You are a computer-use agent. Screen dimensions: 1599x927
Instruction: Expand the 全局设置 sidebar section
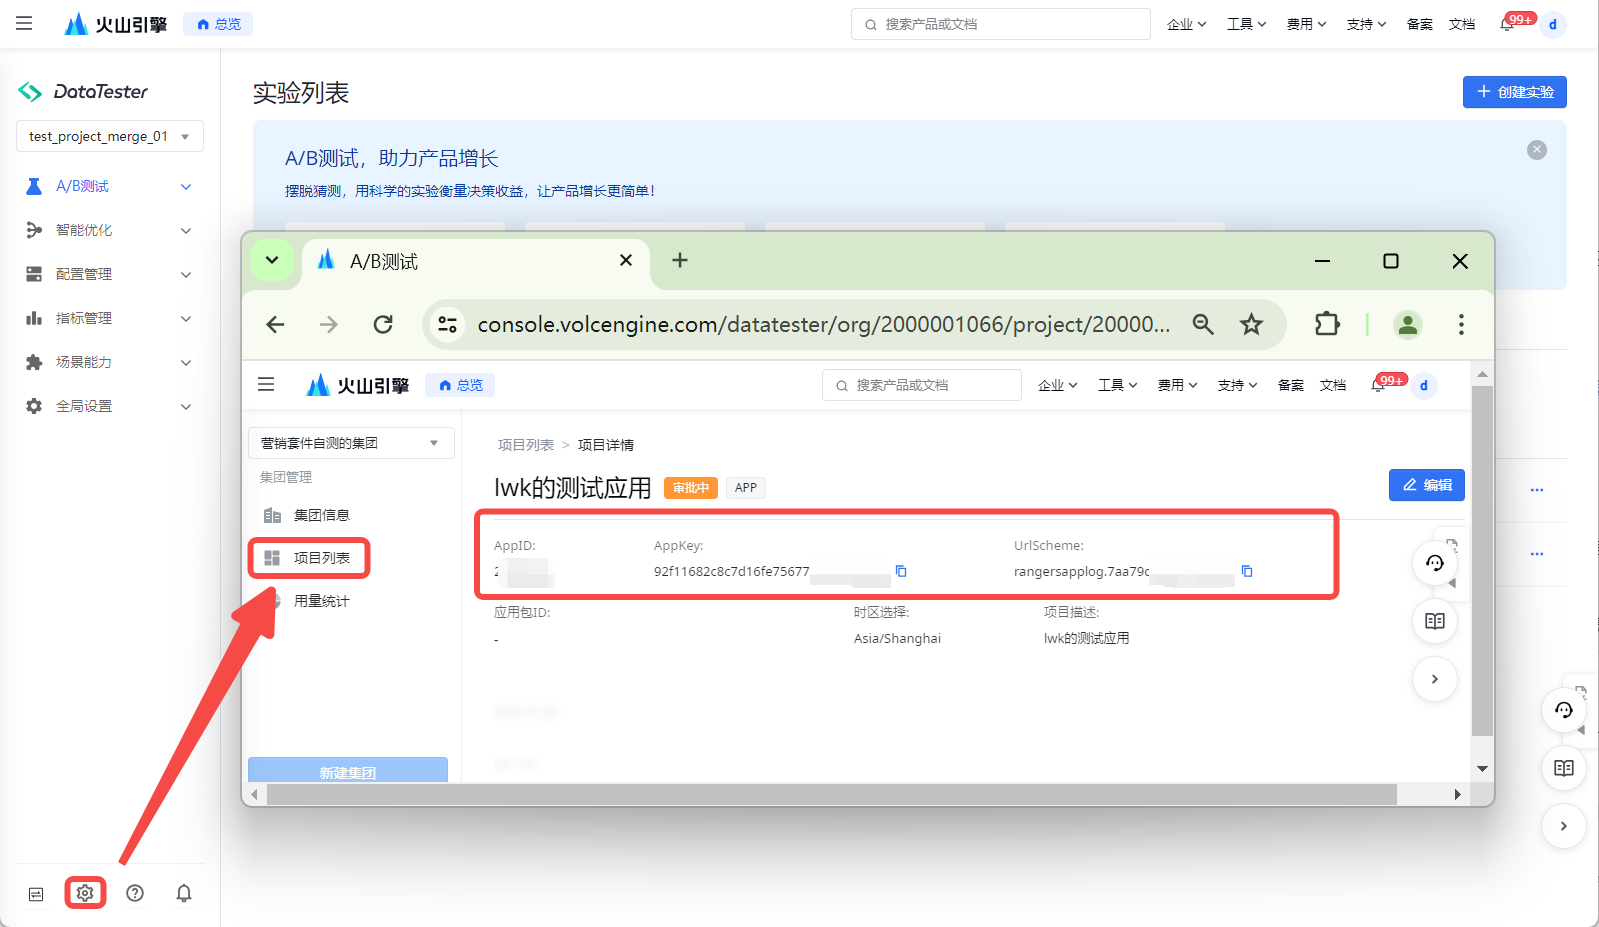(110, 406)
